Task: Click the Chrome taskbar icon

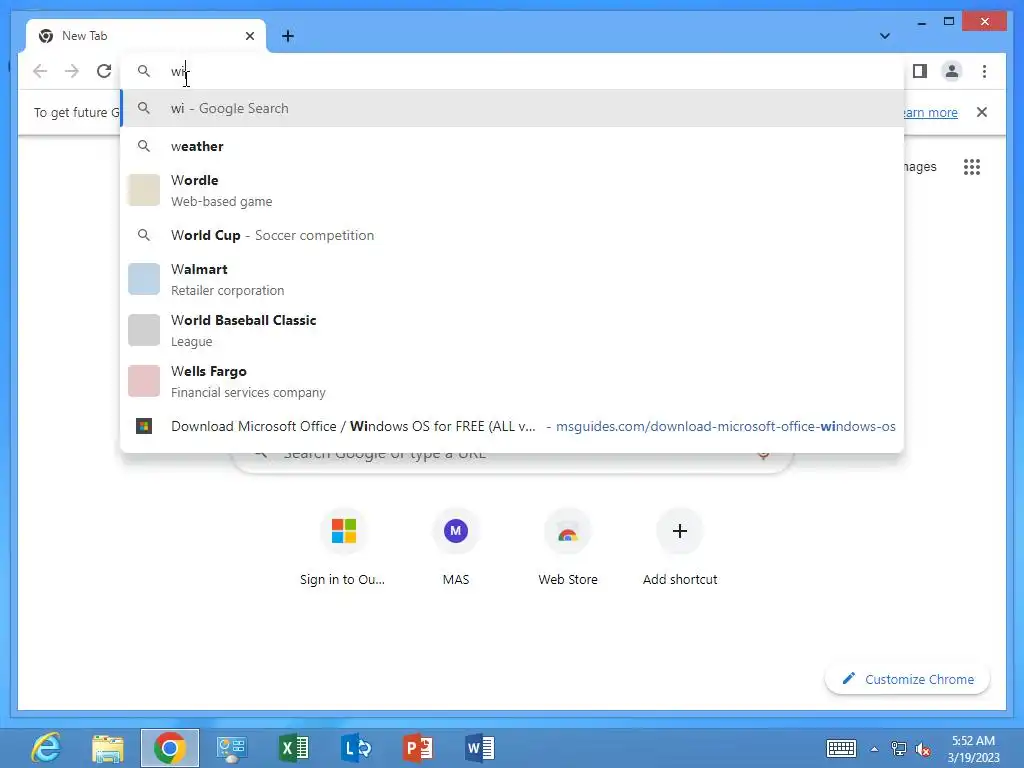Action: click(170, 748)
